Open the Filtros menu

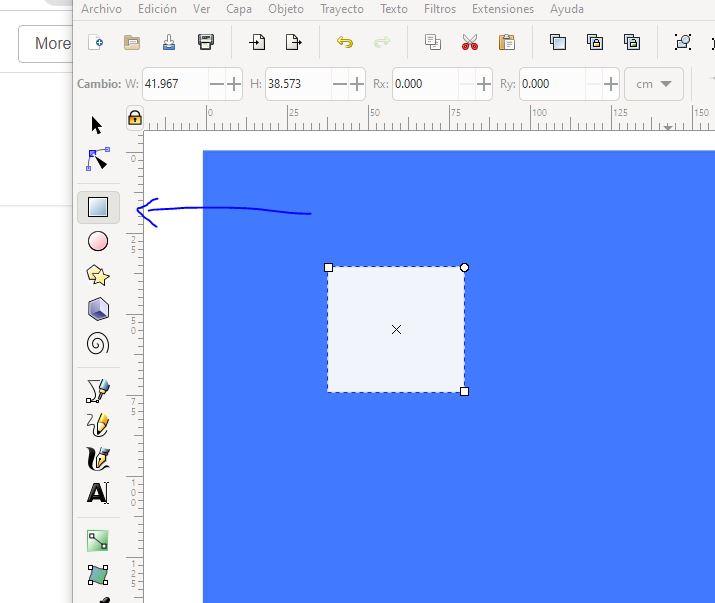click(x=440, y=9)
